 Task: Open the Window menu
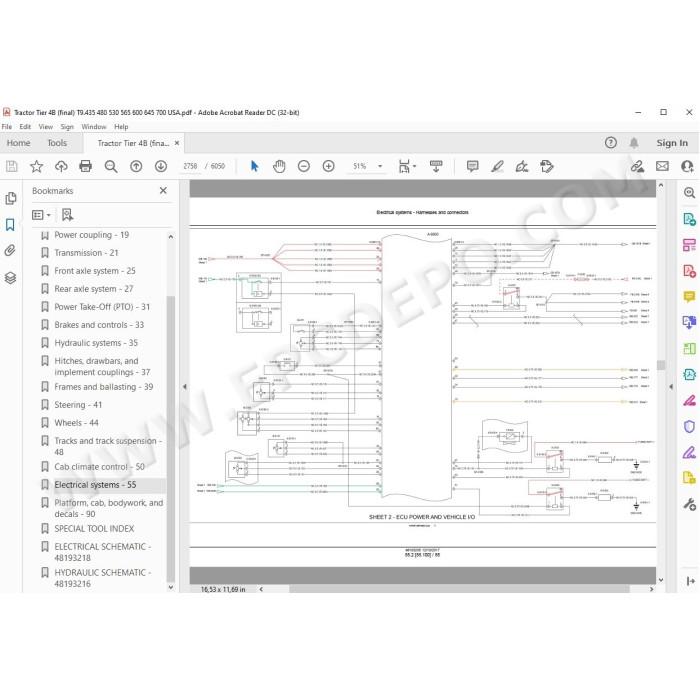click(94, 127)
